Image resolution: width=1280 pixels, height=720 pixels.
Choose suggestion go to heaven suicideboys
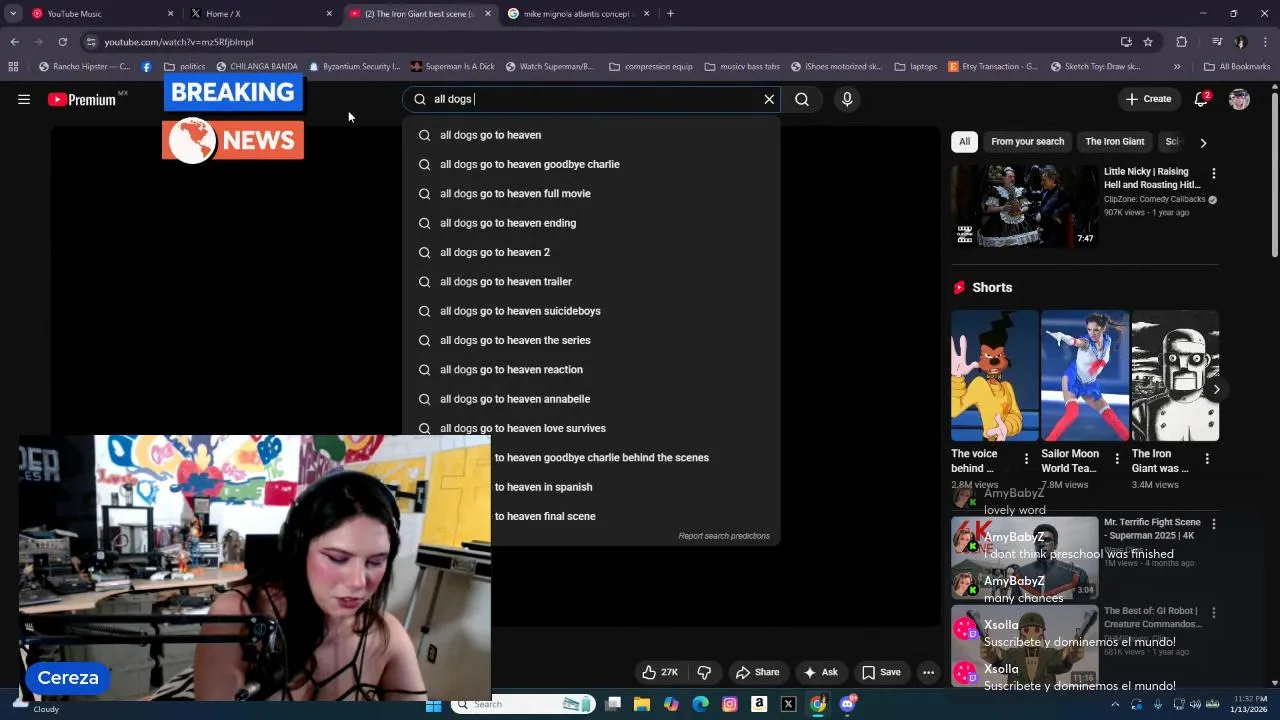tap(591, 311)
